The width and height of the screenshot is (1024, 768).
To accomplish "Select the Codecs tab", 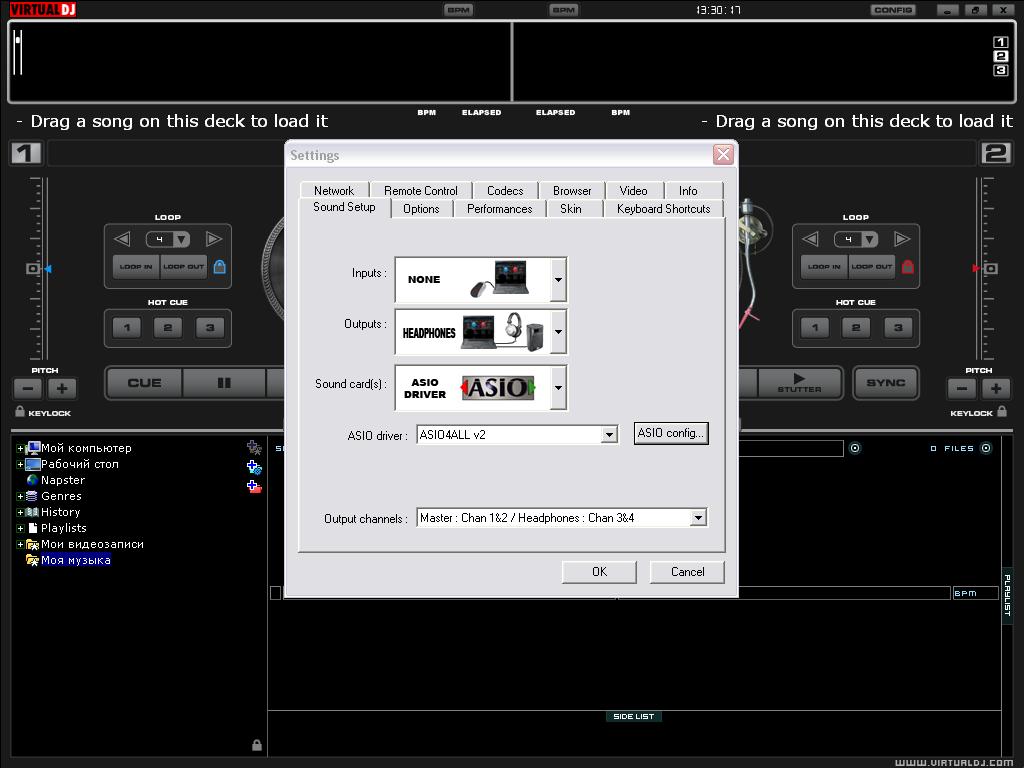I will [x=505, y=190].
